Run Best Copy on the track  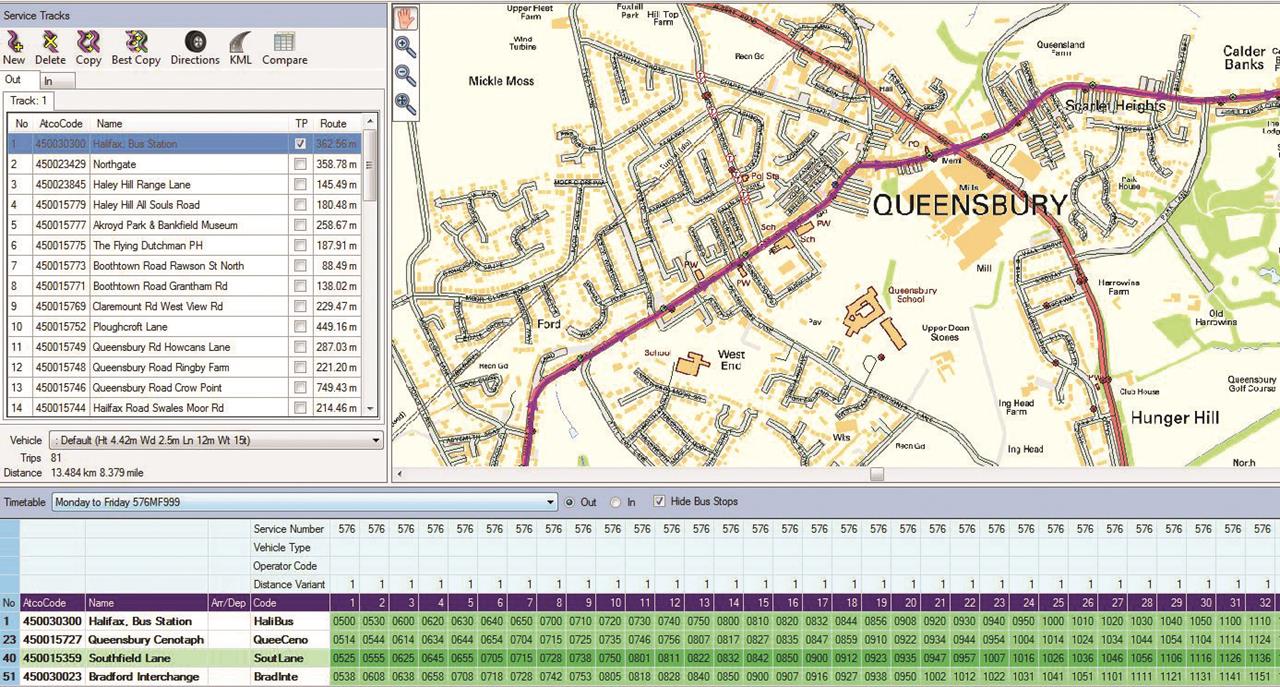tap(136, 45)
